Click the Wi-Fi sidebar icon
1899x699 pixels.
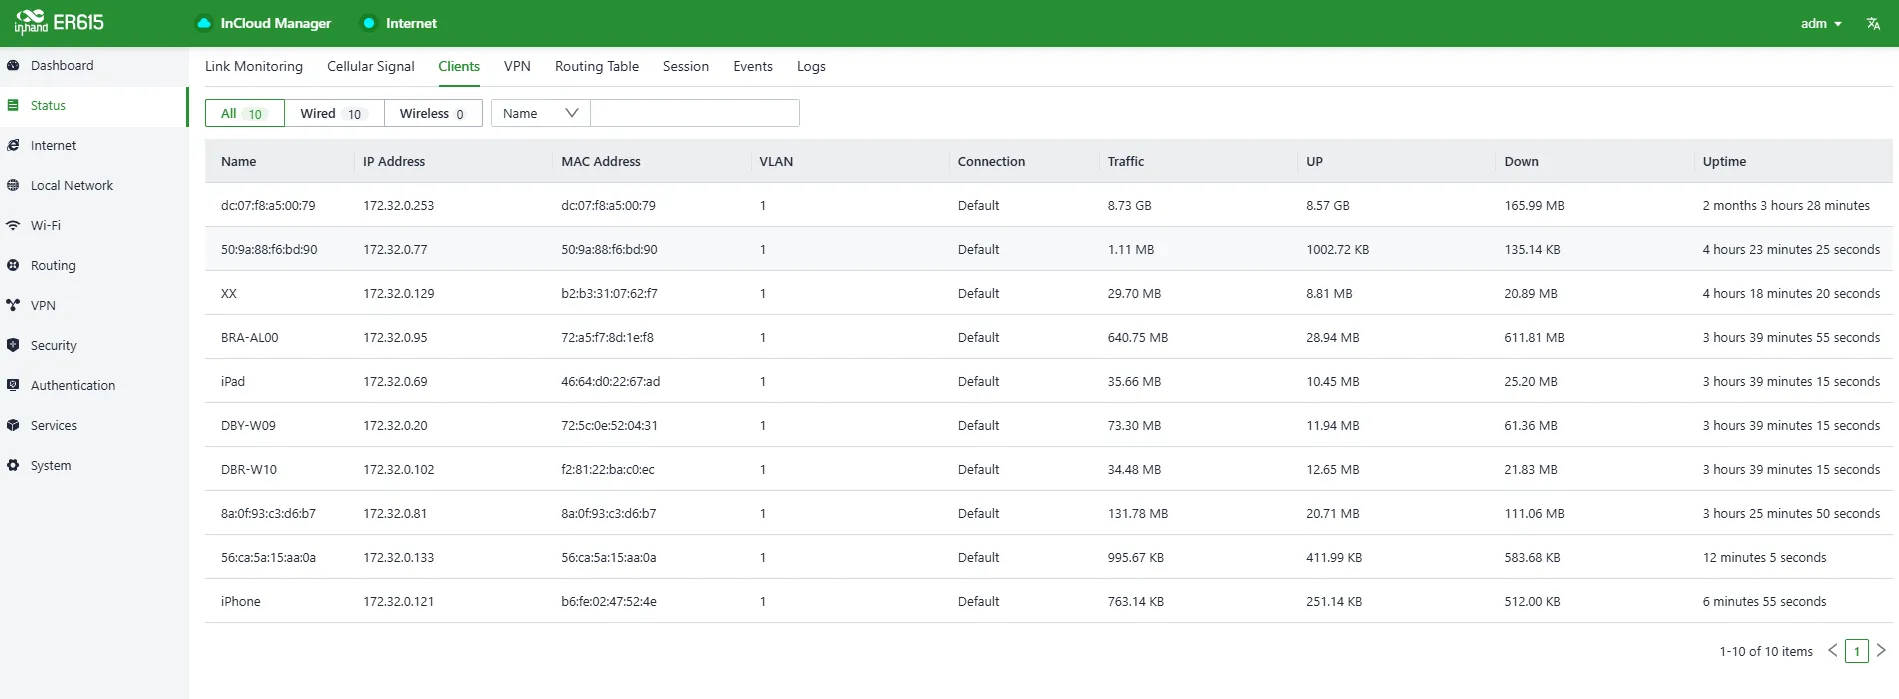coord(13,225)
